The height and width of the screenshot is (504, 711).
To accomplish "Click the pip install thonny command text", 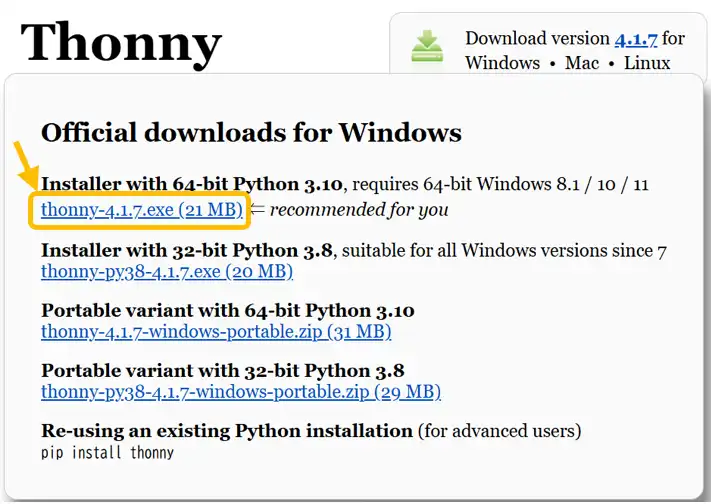I will pyautogui.click(x=107, y=453).
